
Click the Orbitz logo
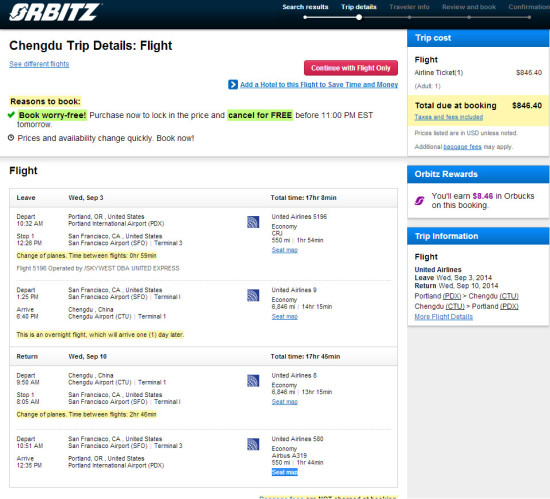55,12
